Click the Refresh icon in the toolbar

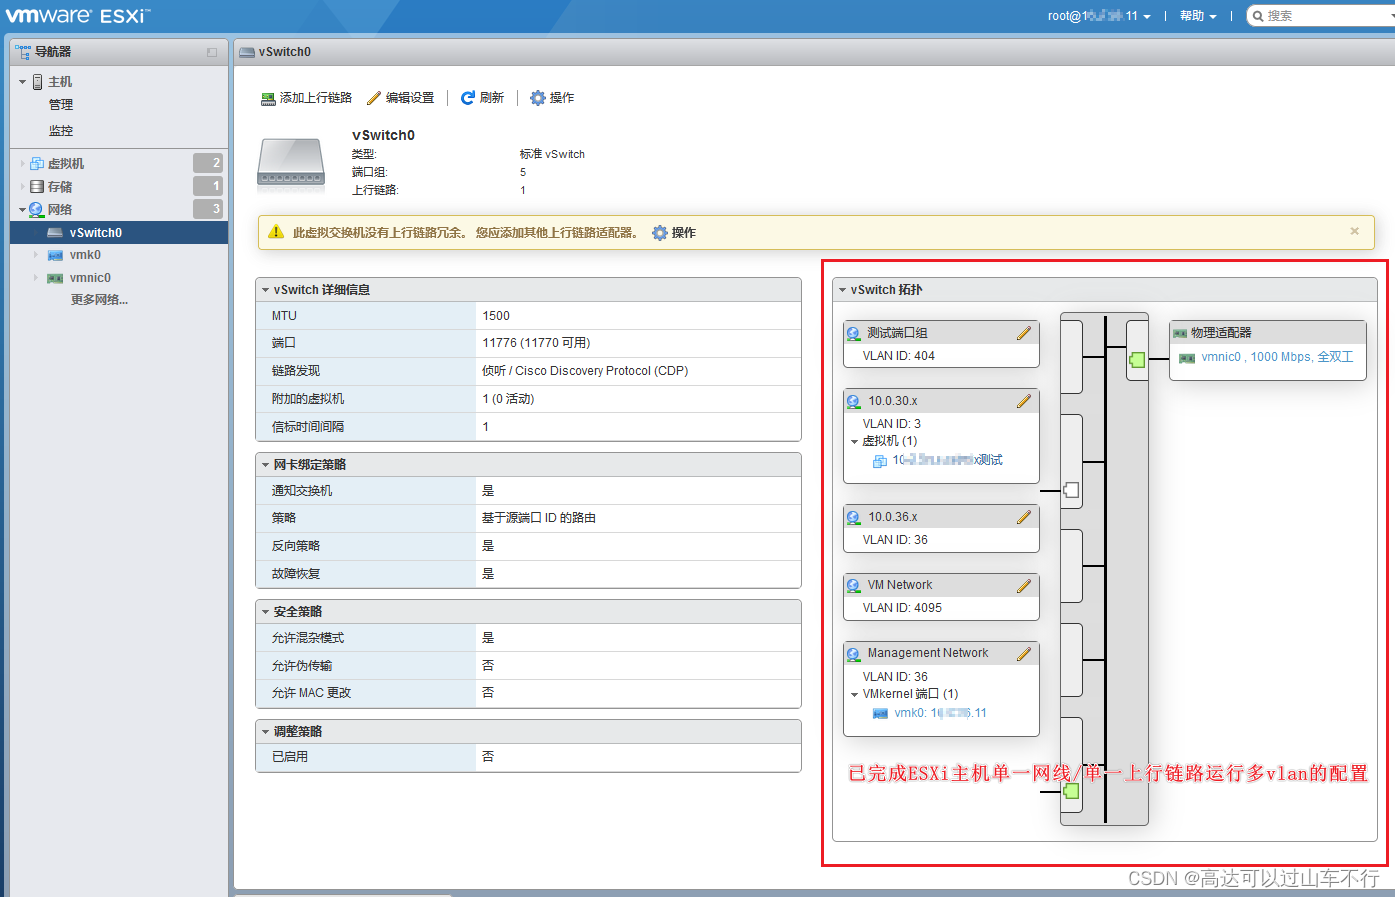click(x=466, y=97)
